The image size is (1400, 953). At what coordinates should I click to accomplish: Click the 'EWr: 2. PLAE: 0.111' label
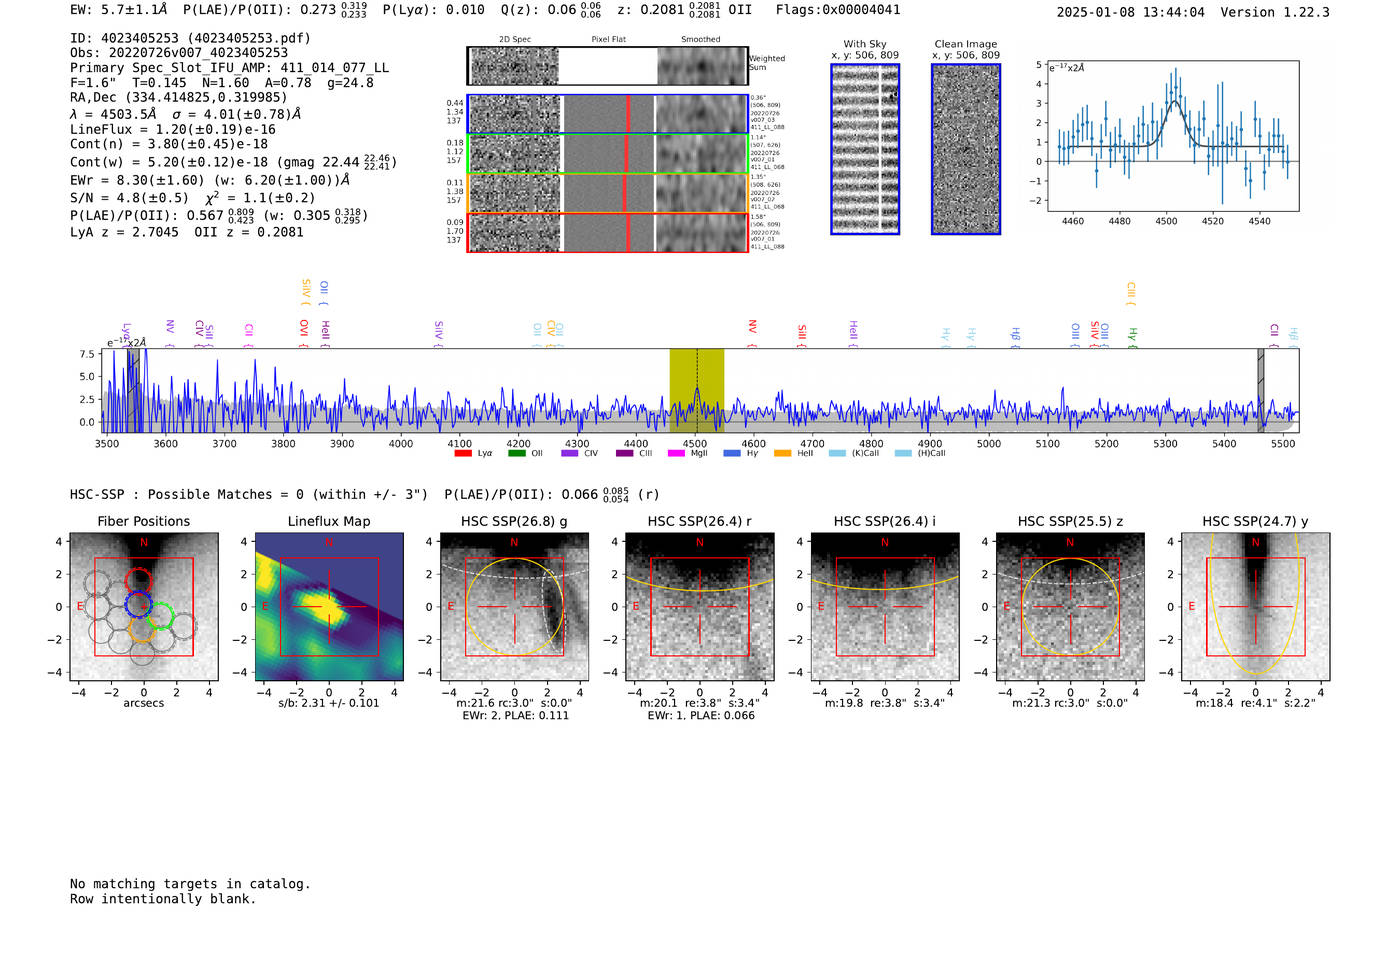click(x=515, y=715)
